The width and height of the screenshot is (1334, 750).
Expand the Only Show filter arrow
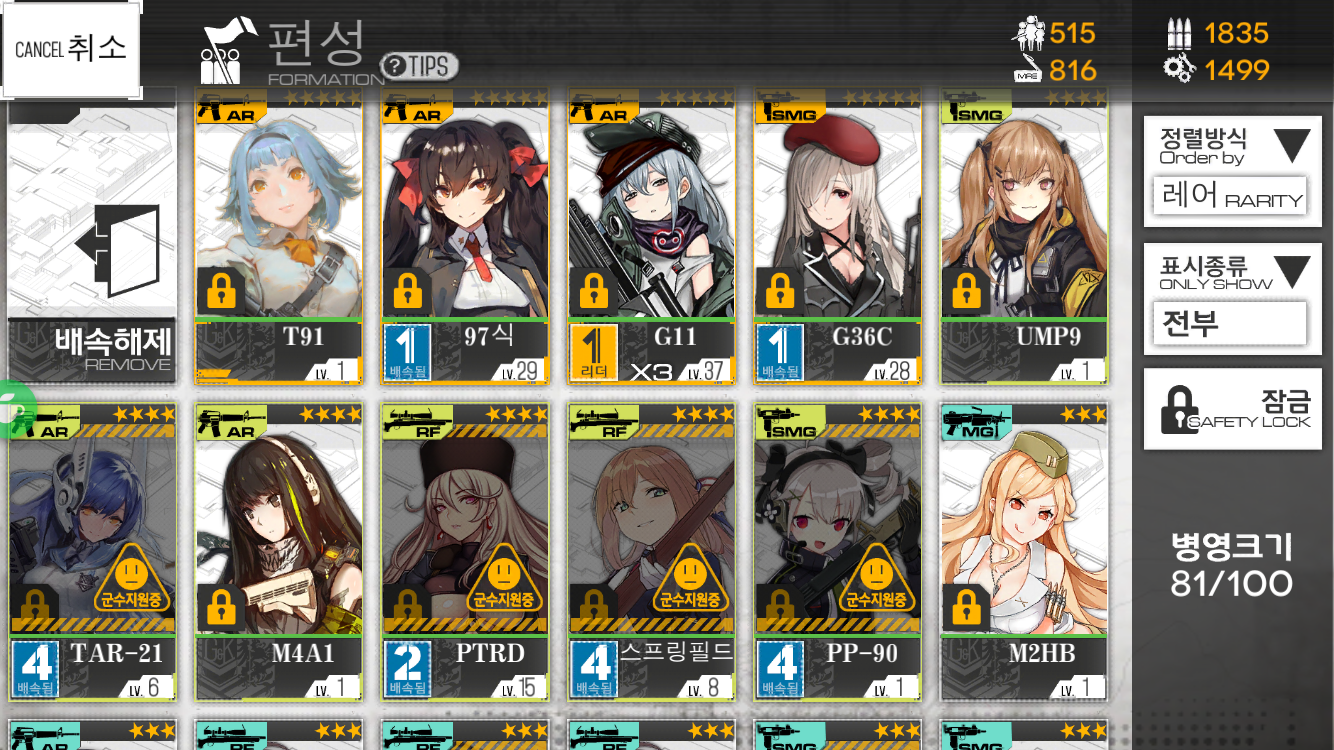click(1291, 272)
